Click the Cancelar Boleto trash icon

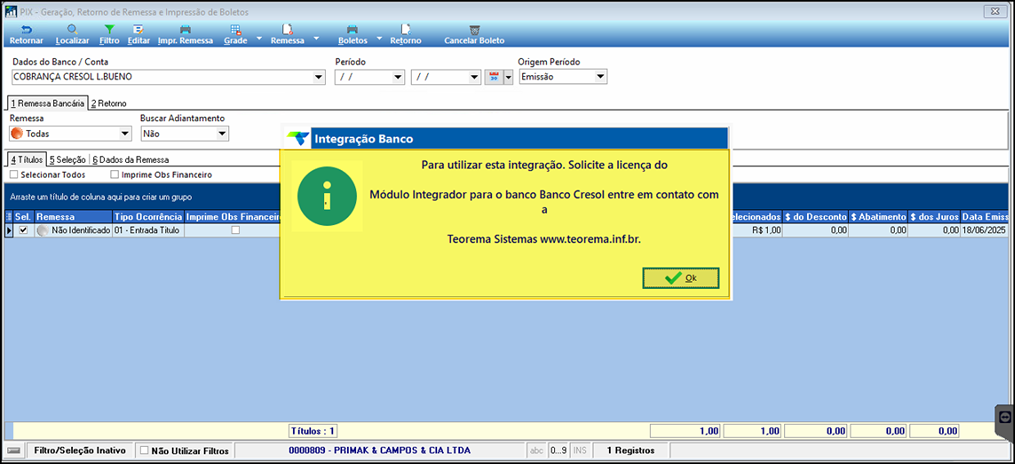coord(474,30)
